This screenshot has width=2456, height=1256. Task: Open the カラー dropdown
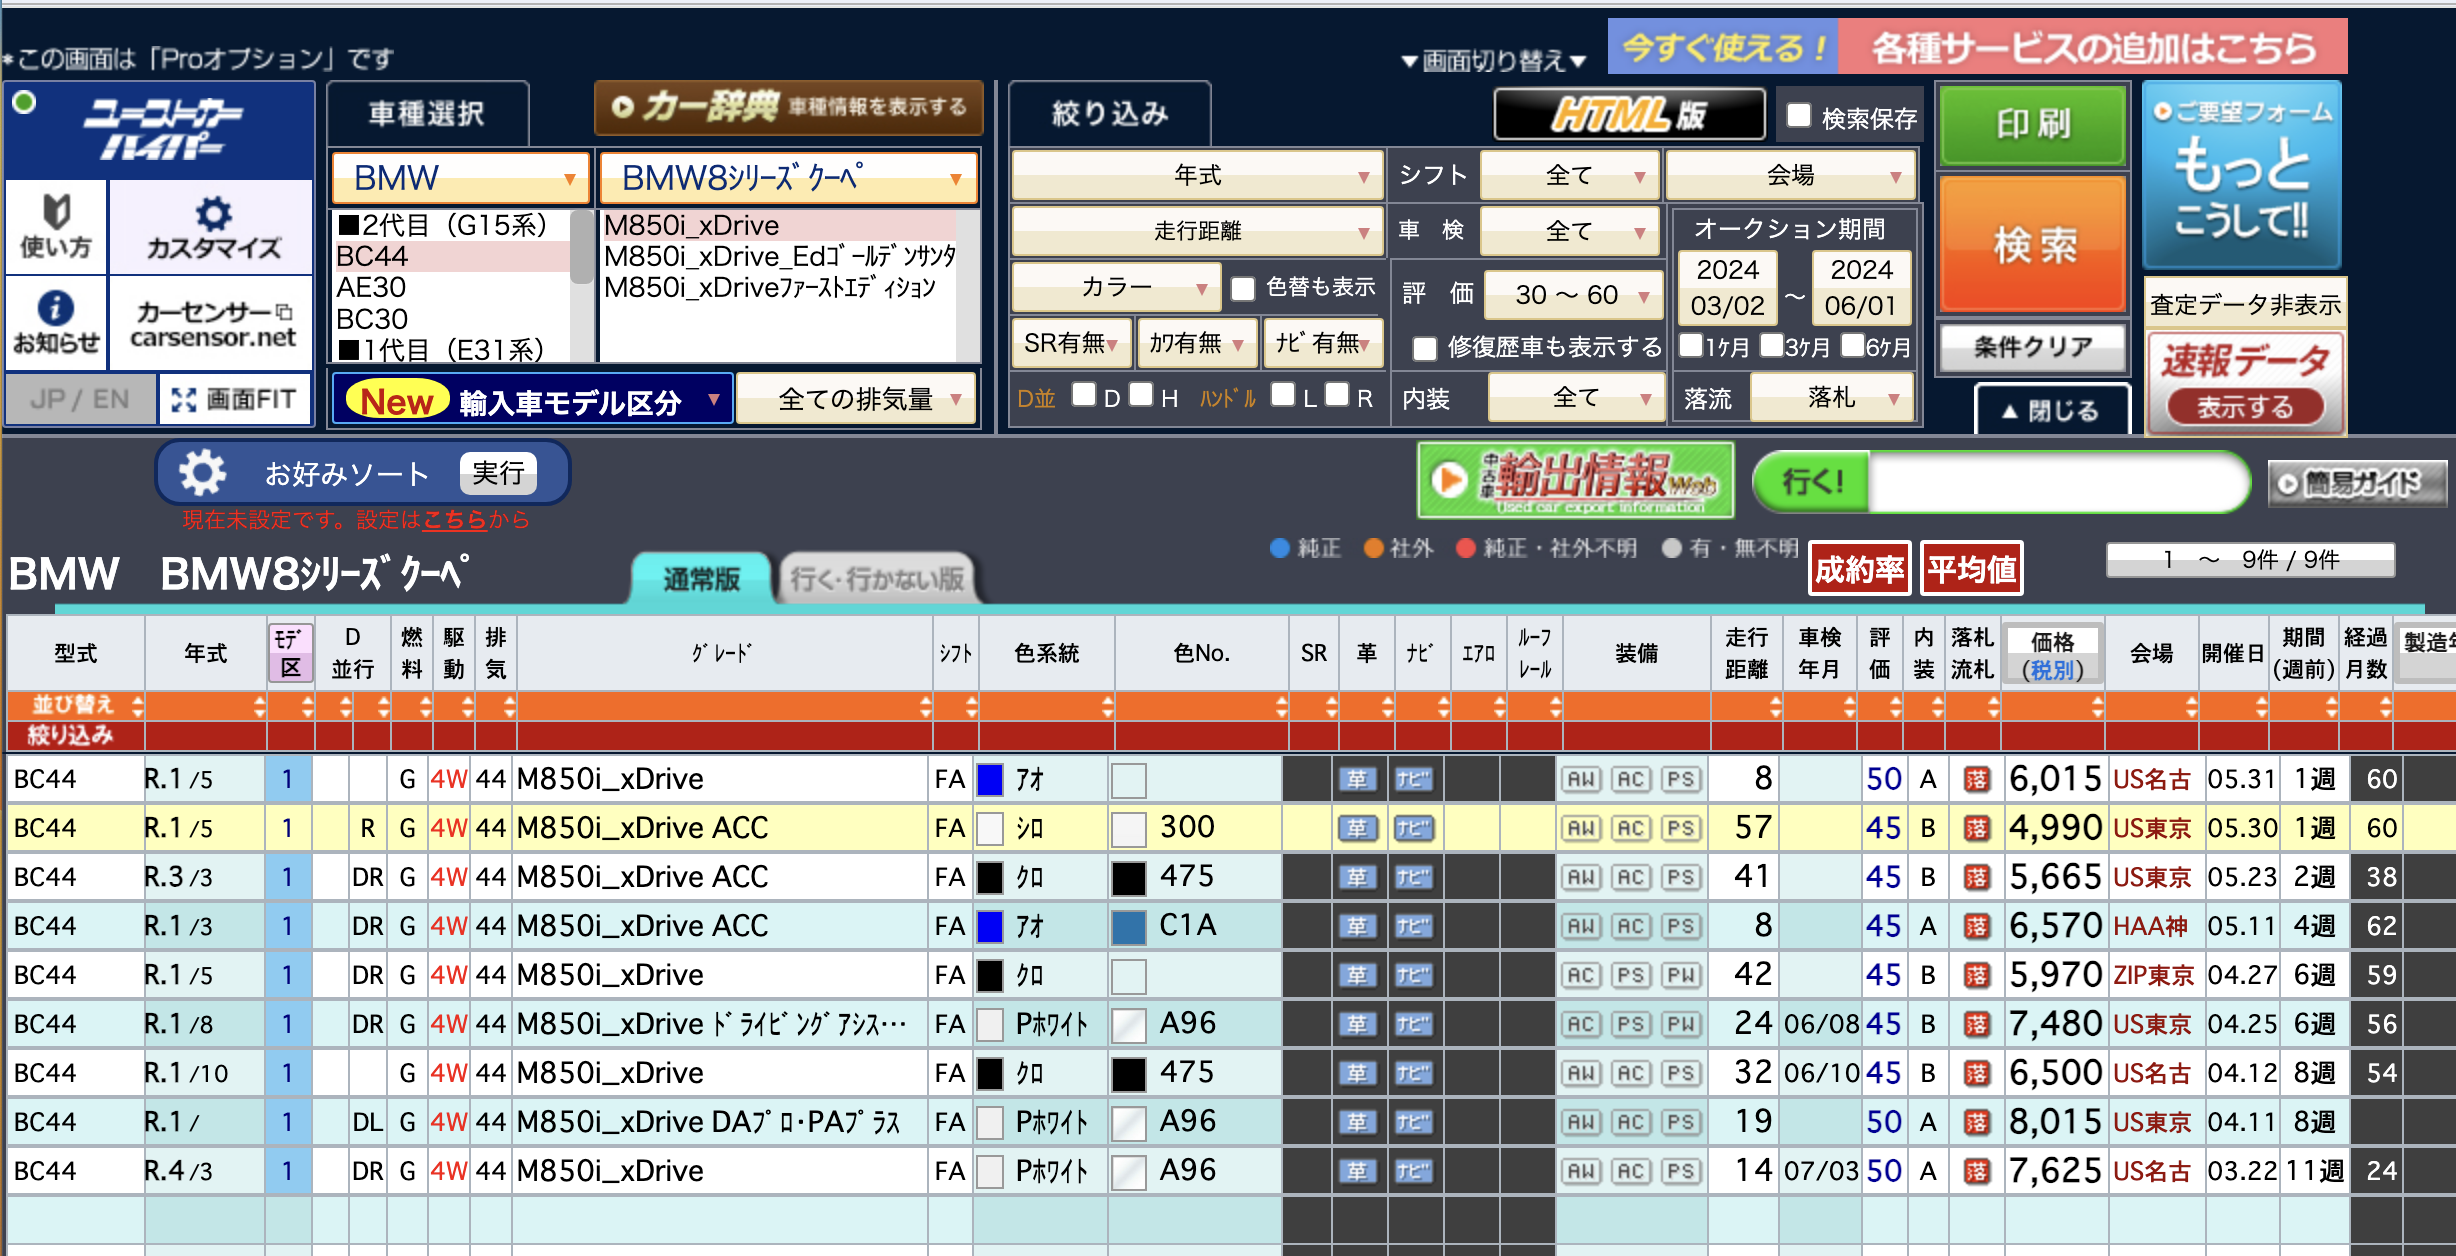coord(1116,288)
